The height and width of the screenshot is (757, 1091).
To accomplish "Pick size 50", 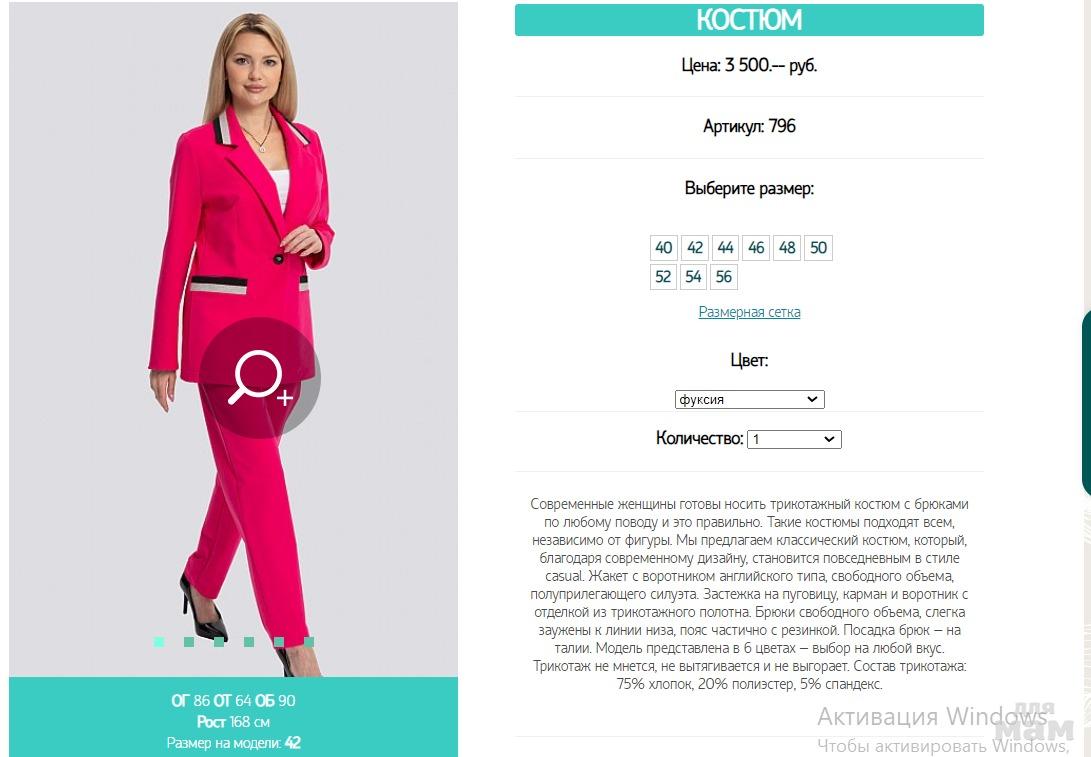I will 818,248.
